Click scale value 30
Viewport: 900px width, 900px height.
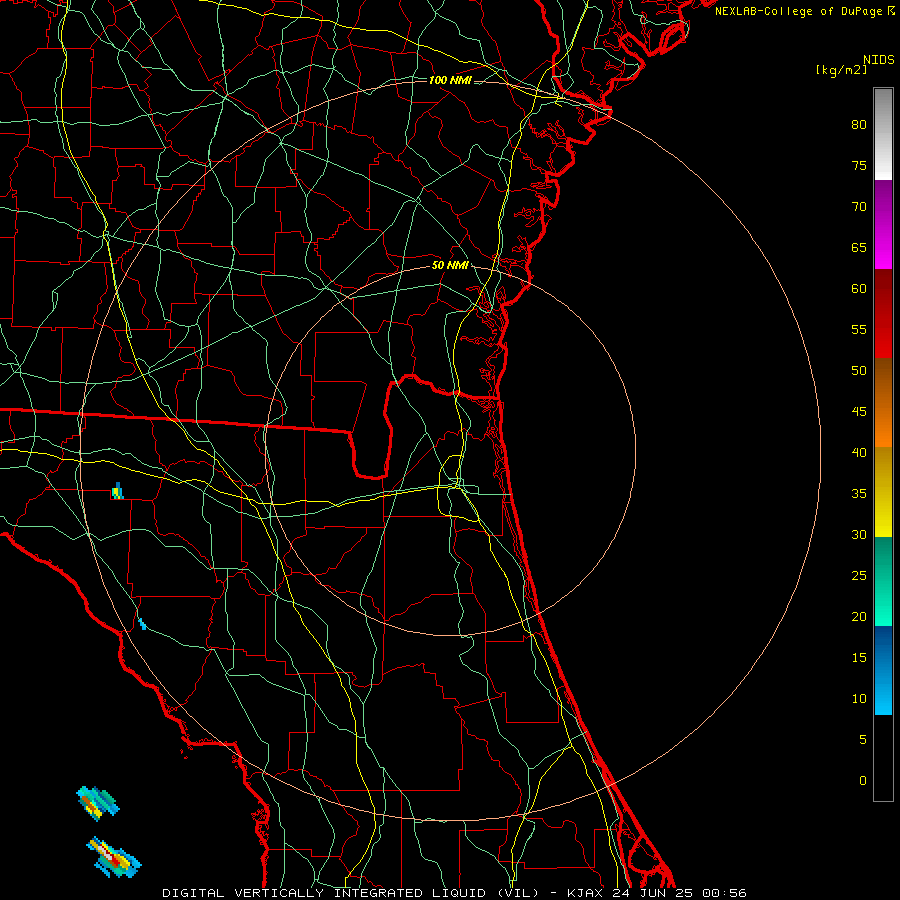click(x=859, y=534)
